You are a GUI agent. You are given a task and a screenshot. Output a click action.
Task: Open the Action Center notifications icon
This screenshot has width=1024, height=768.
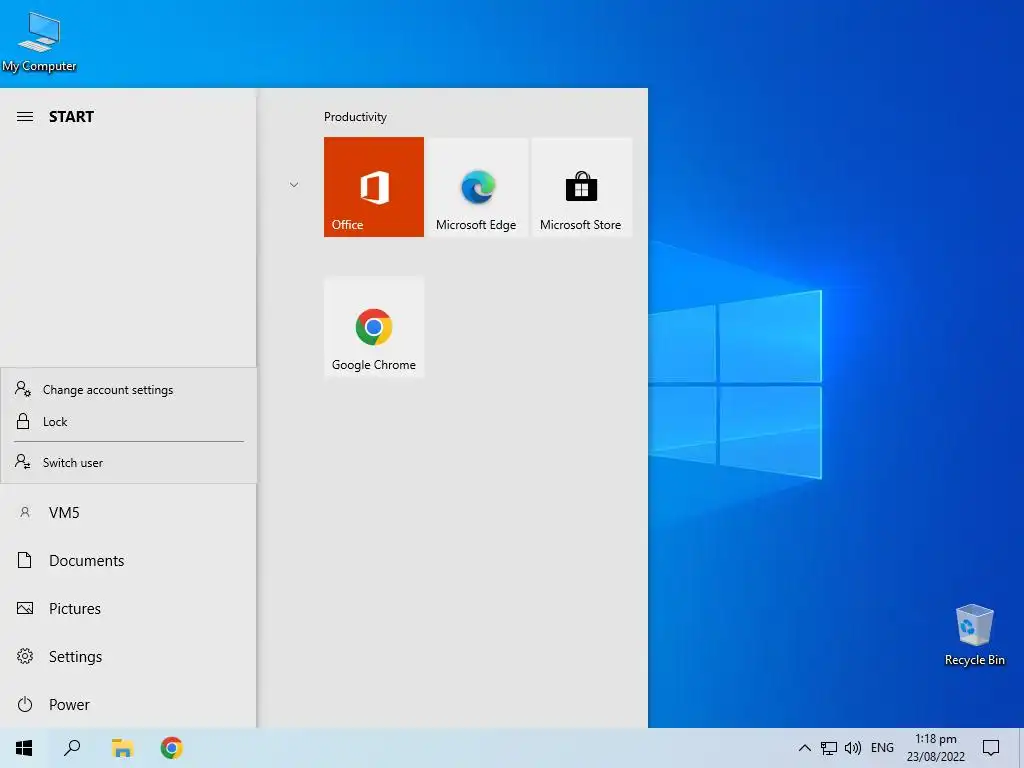point(991,748)
